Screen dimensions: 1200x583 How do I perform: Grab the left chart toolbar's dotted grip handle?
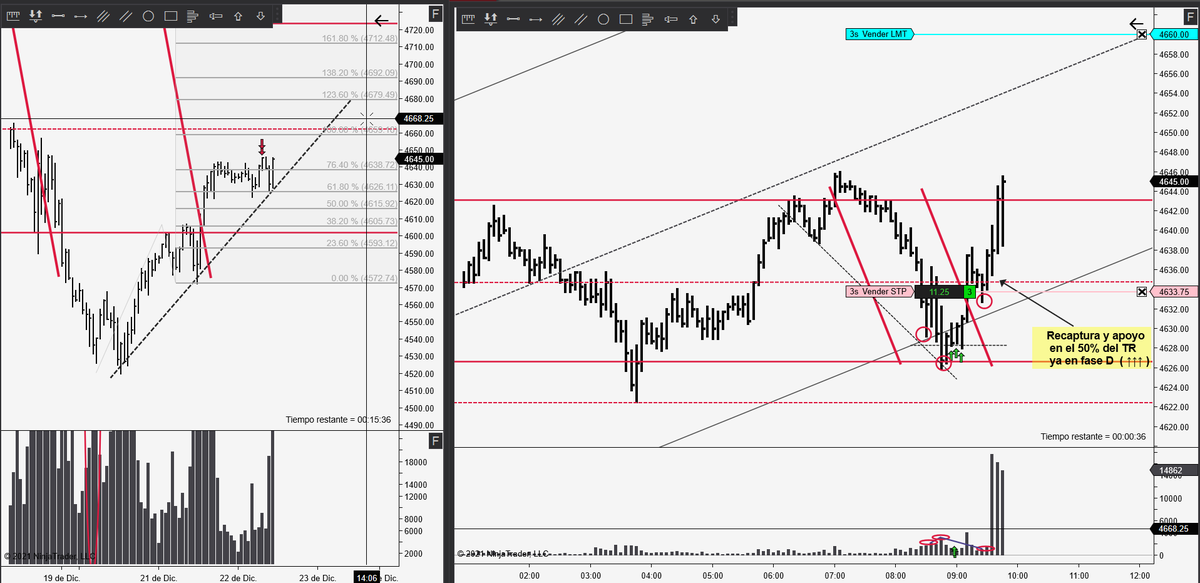coord(278,16)
